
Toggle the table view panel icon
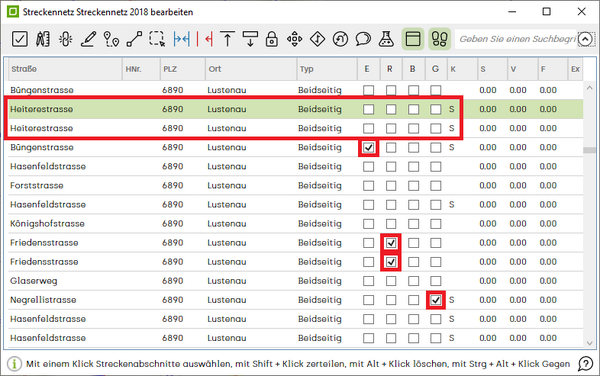pos(413,39)
